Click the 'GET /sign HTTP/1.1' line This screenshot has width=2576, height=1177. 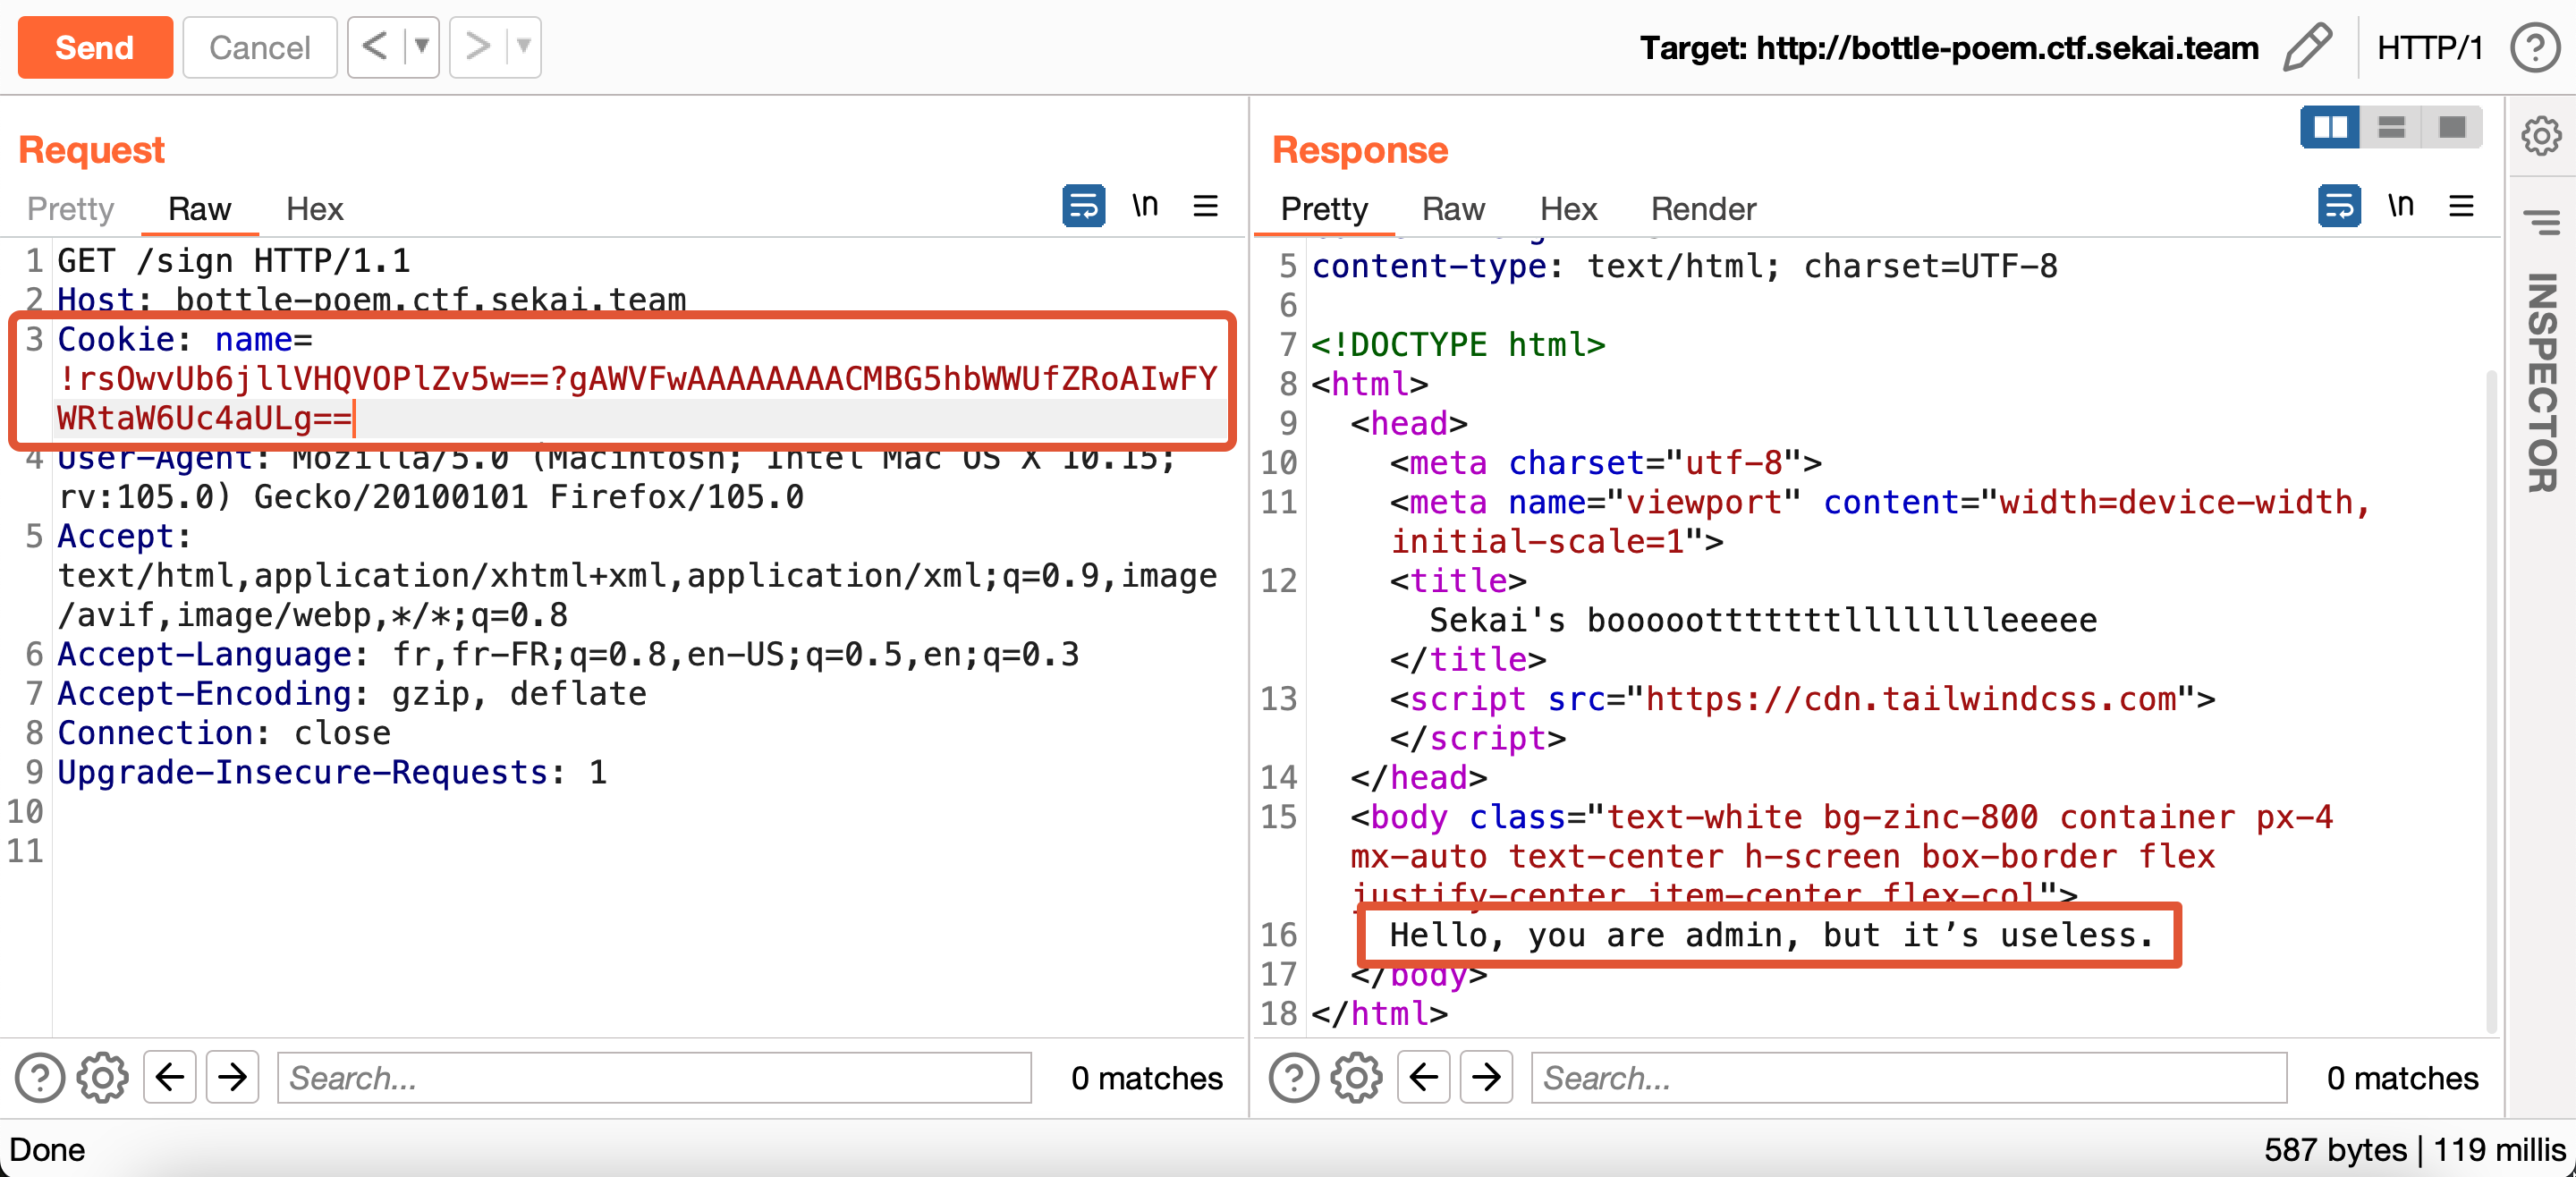tap(234, 261)
